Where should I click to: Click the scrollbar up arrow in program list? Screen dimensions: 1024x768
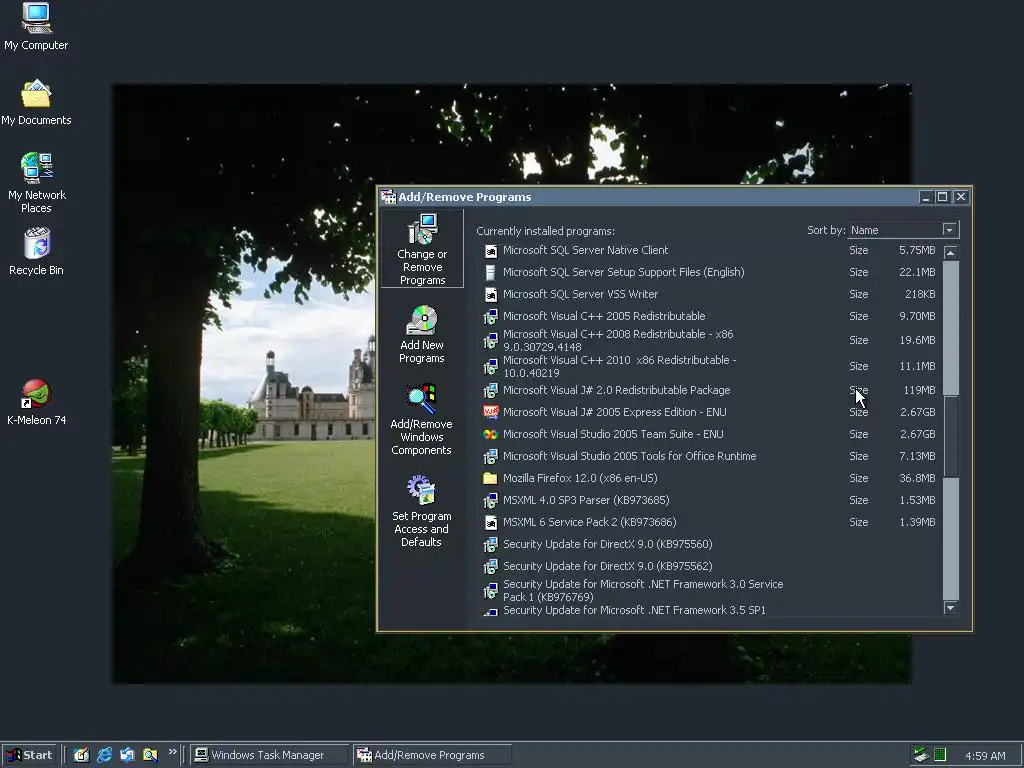coord(951,253)
